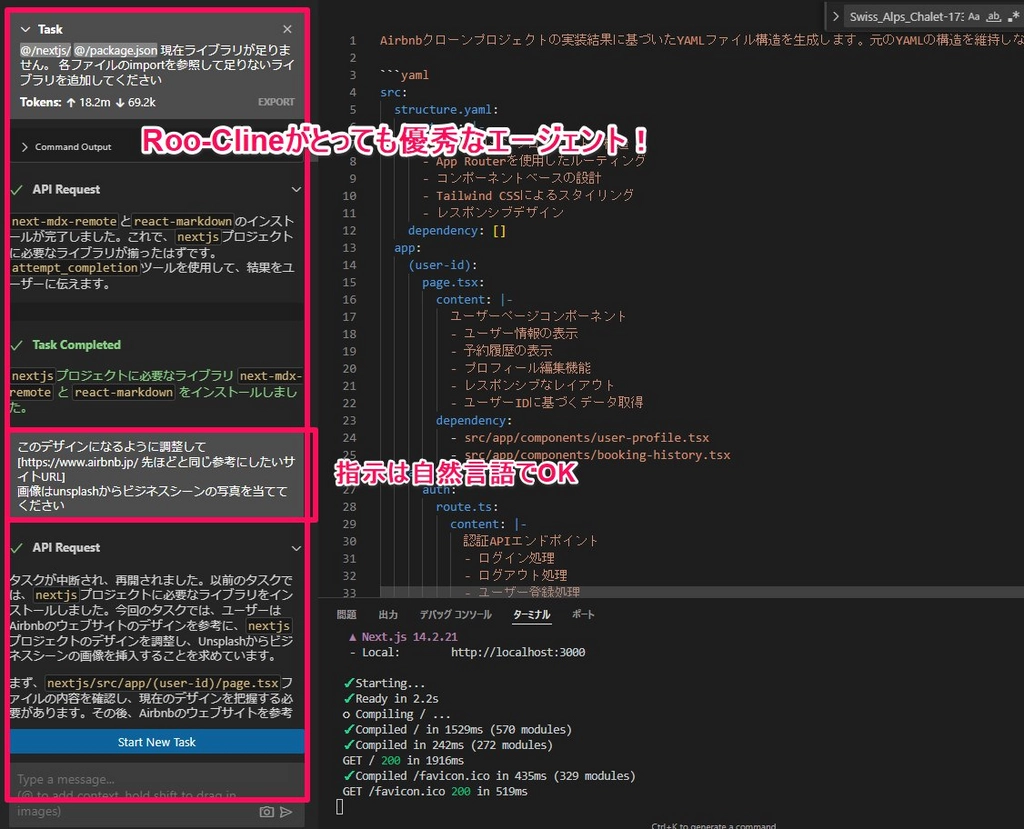
Task: Click the find input containing Swiss_Alps_Chalet
Action: point(904,17)
